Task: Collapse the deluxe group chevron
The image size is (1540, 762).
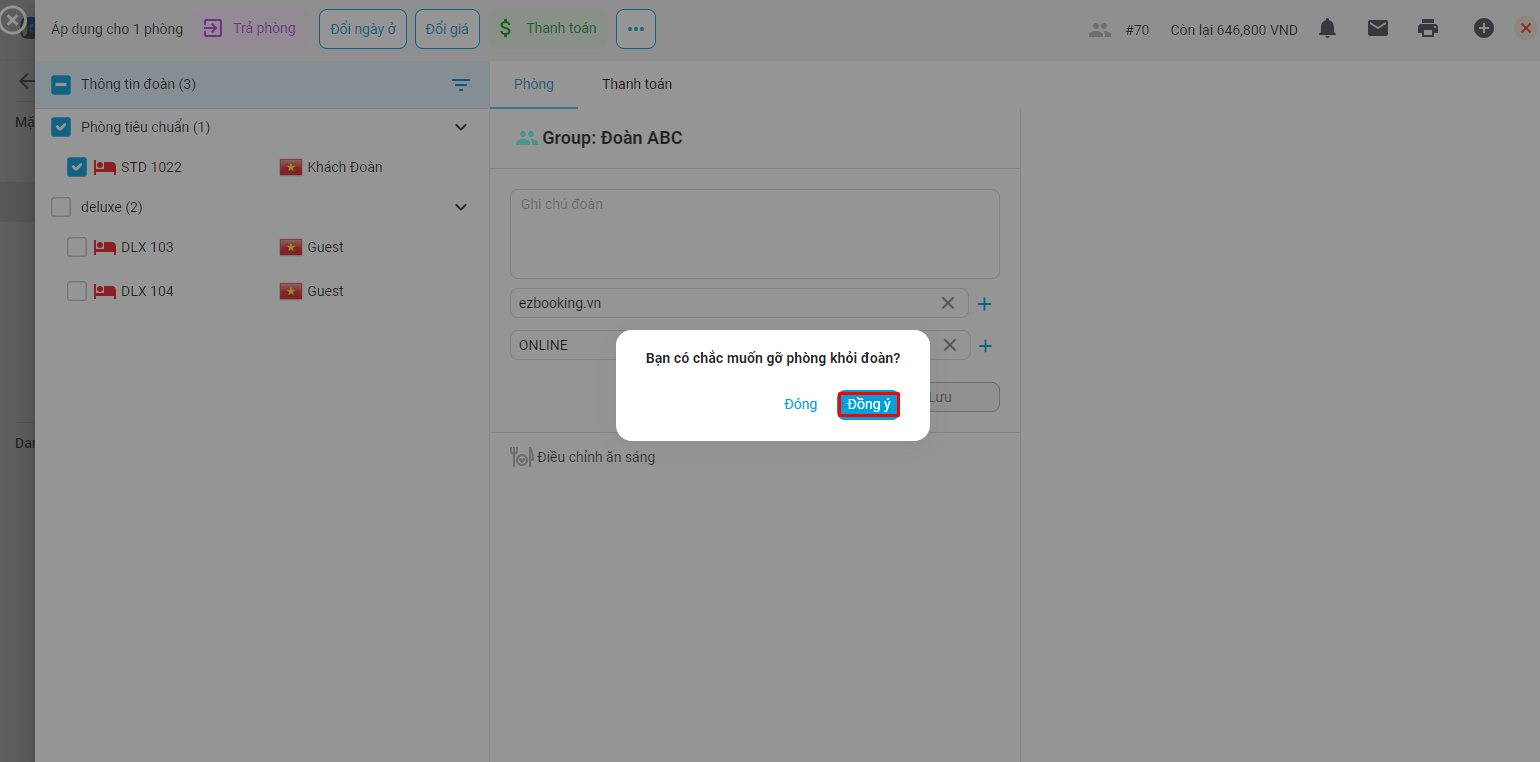Action: [x=461, y=207]
